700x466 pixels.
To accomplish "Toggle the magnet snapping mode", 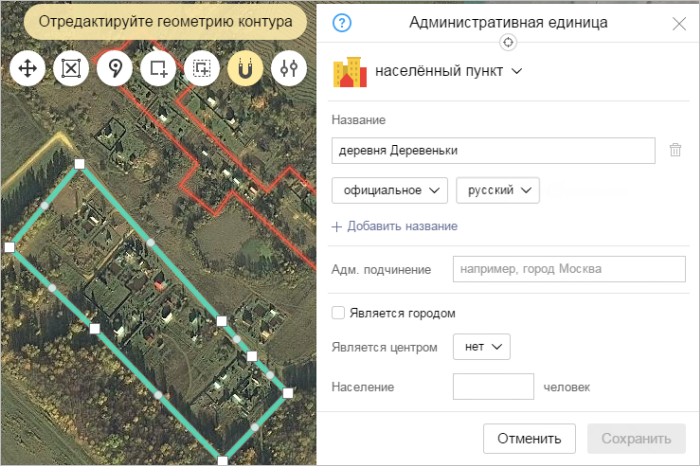I will click(x=246, y=68).
